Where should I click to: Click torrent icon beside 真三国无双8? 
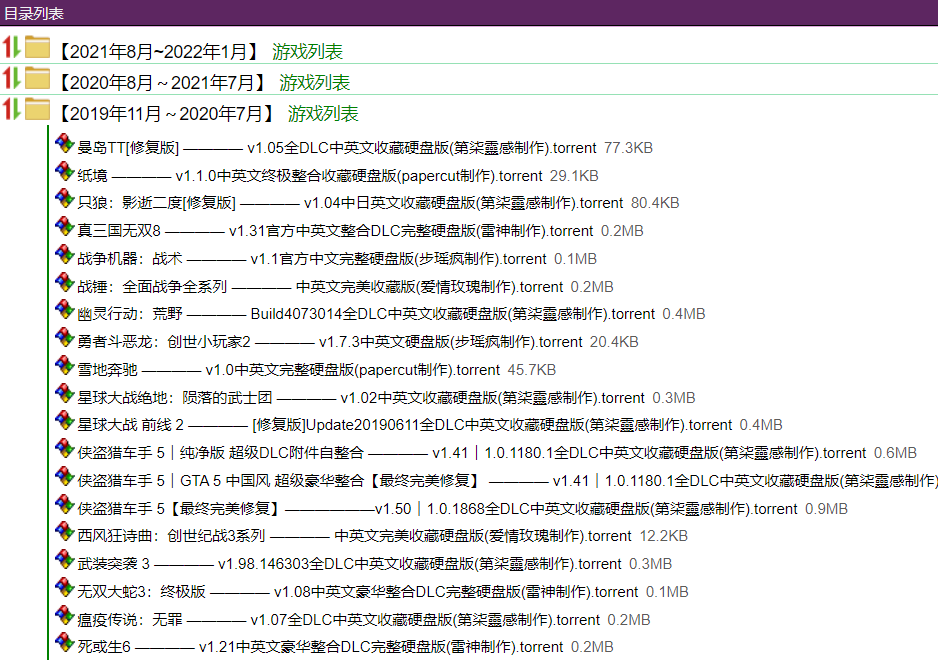point(64,227)
